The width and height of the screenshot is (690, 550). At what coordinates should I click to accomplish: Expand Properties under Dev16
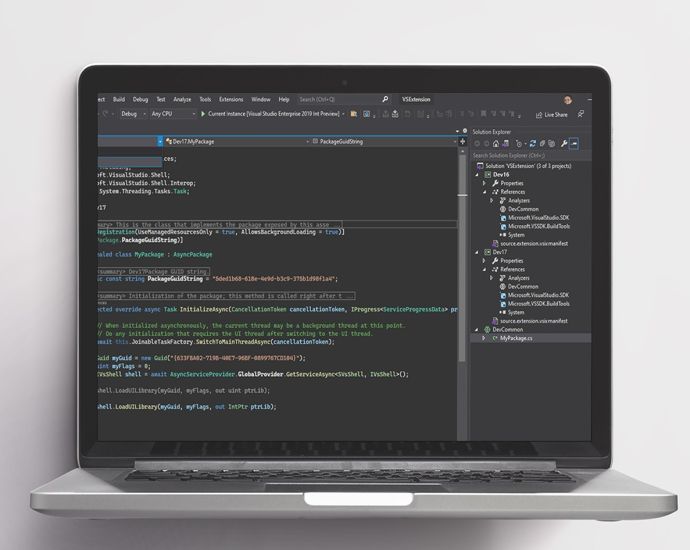(484, 183)
